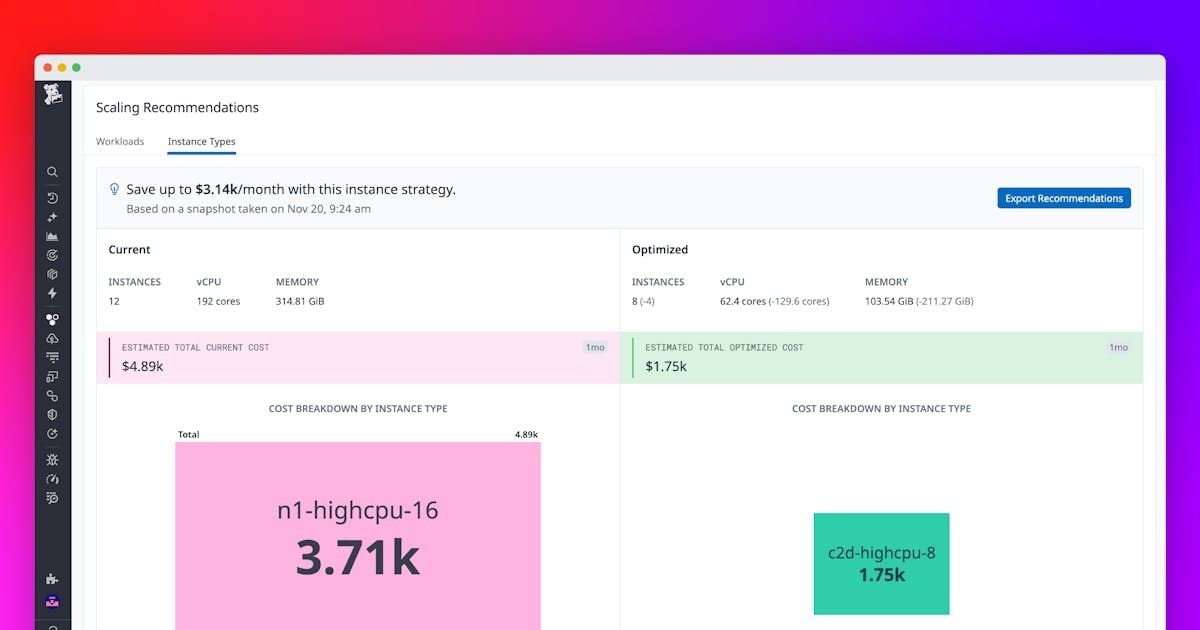Click the cloud upload sidebar icon

pos(52,338)
